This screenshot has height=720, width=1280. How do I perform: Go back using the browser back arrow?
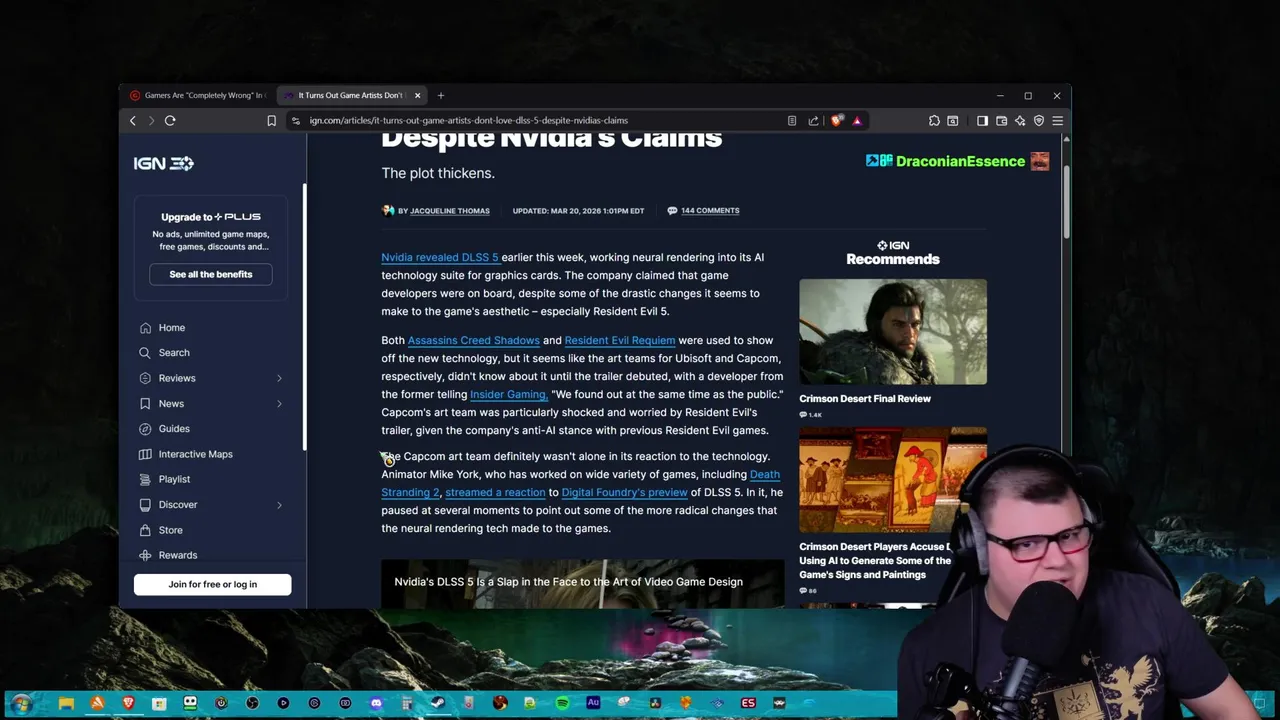point(132,121)
